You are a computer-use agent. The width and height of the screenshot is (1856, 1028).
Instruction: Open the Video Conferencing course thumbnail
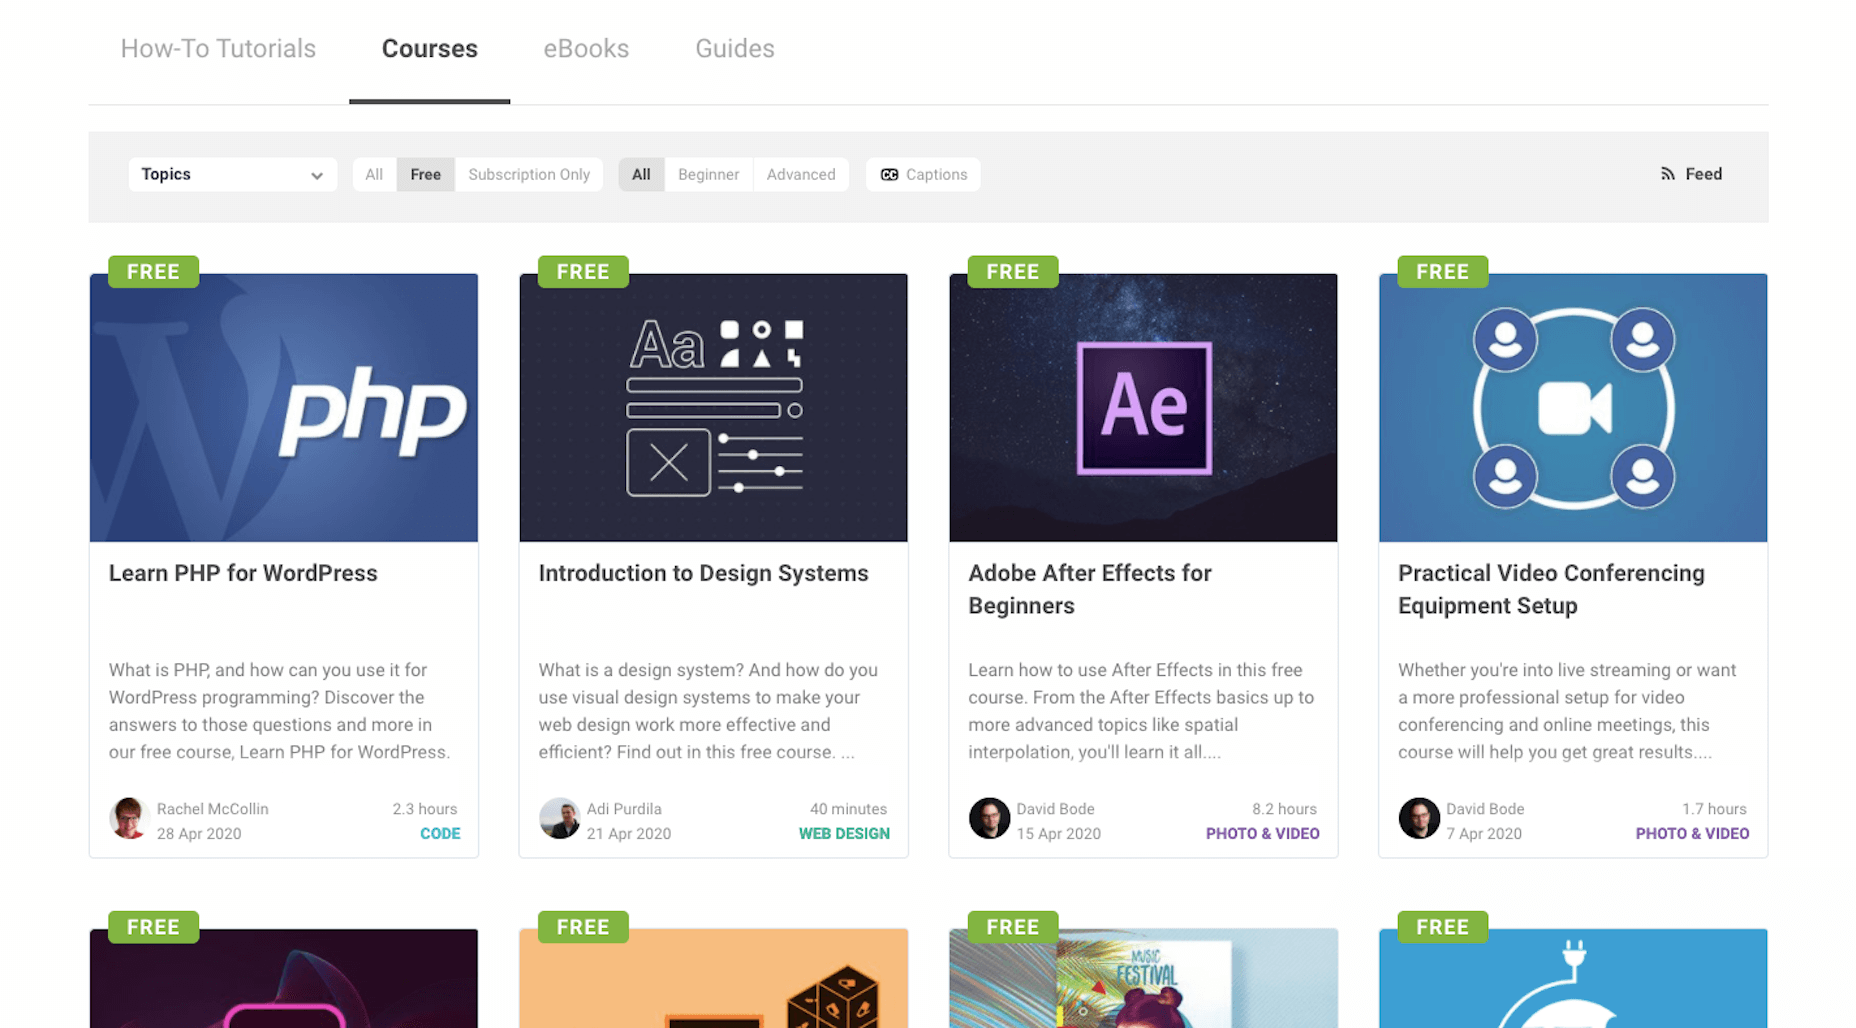(x=1573, y=408)
